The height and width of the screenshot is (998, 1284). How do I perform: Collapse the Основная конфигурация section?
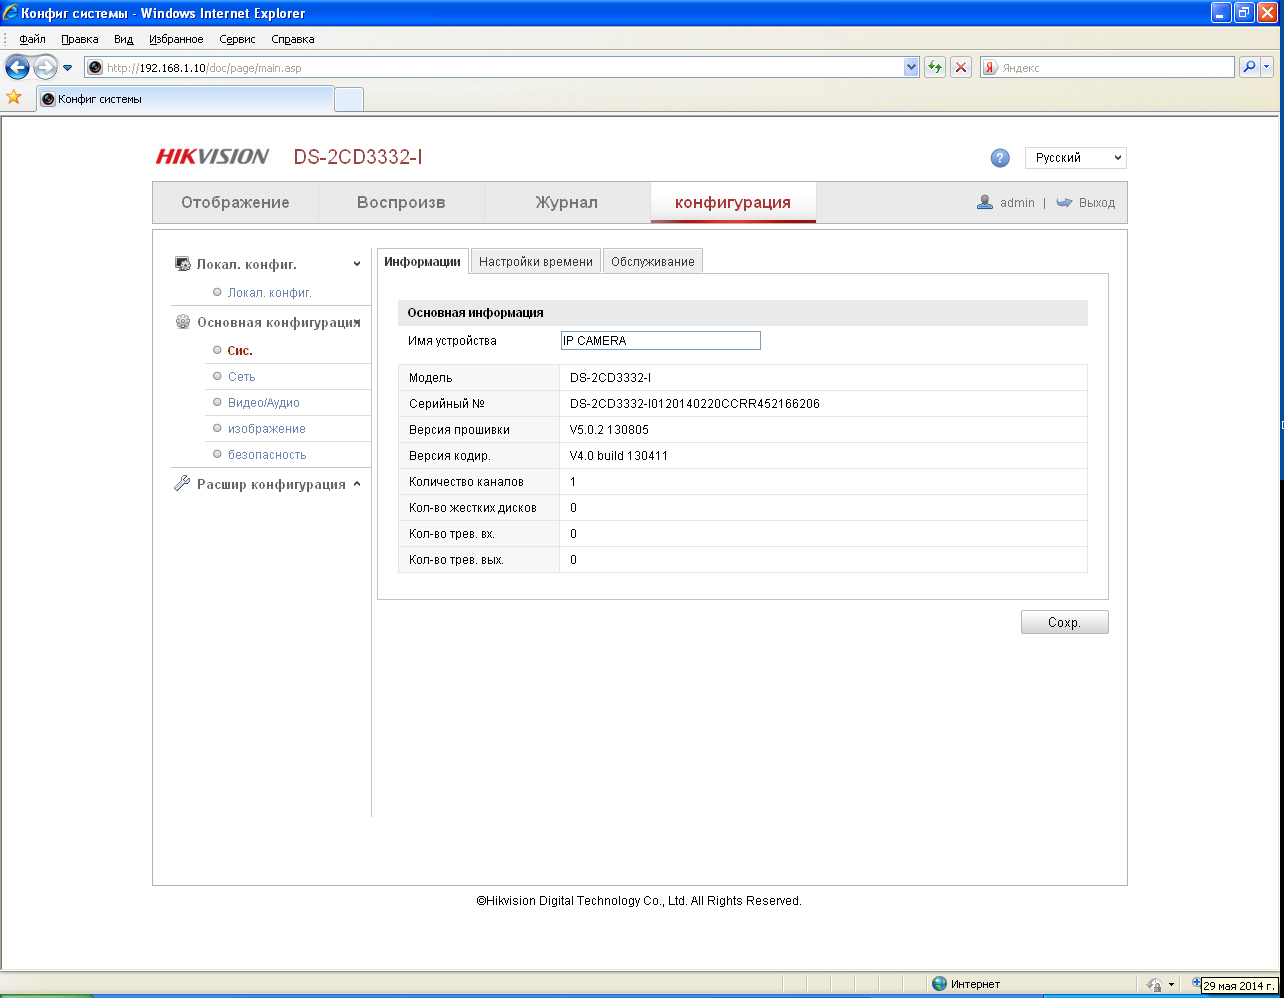(357, 322)
